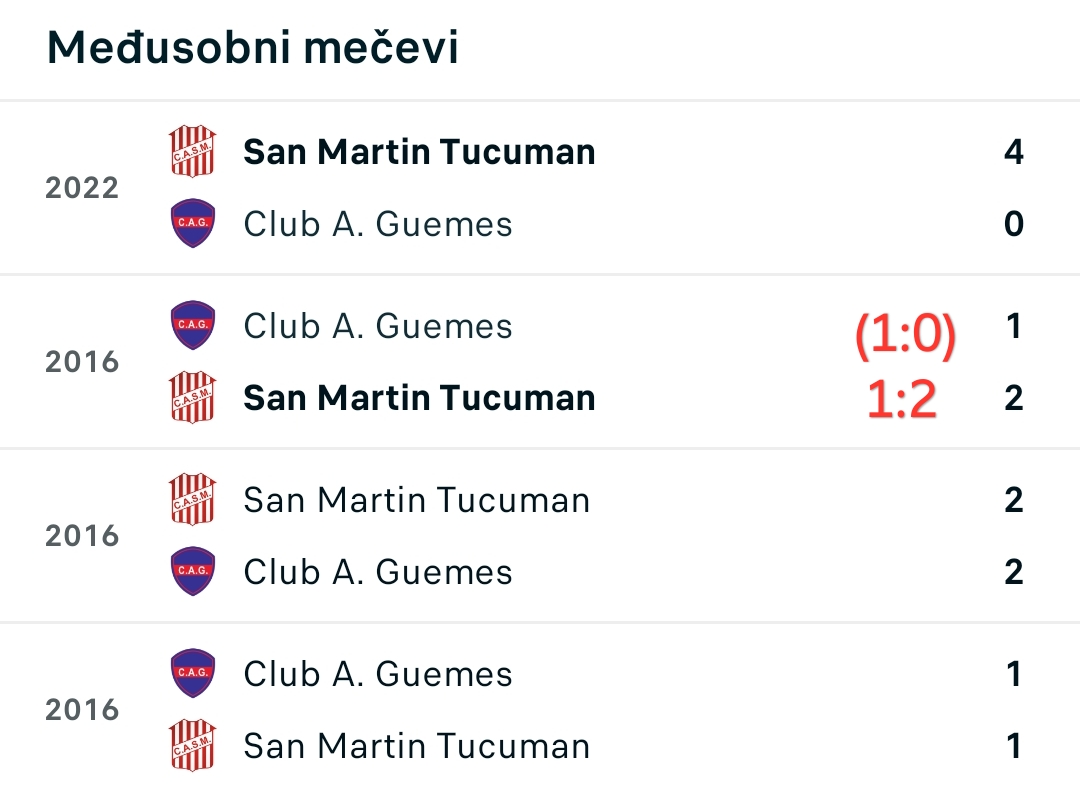Viewport: 1080px width, 793px height.
Task: Click the Međusobni mečevi heading
Action: (252, 48)
